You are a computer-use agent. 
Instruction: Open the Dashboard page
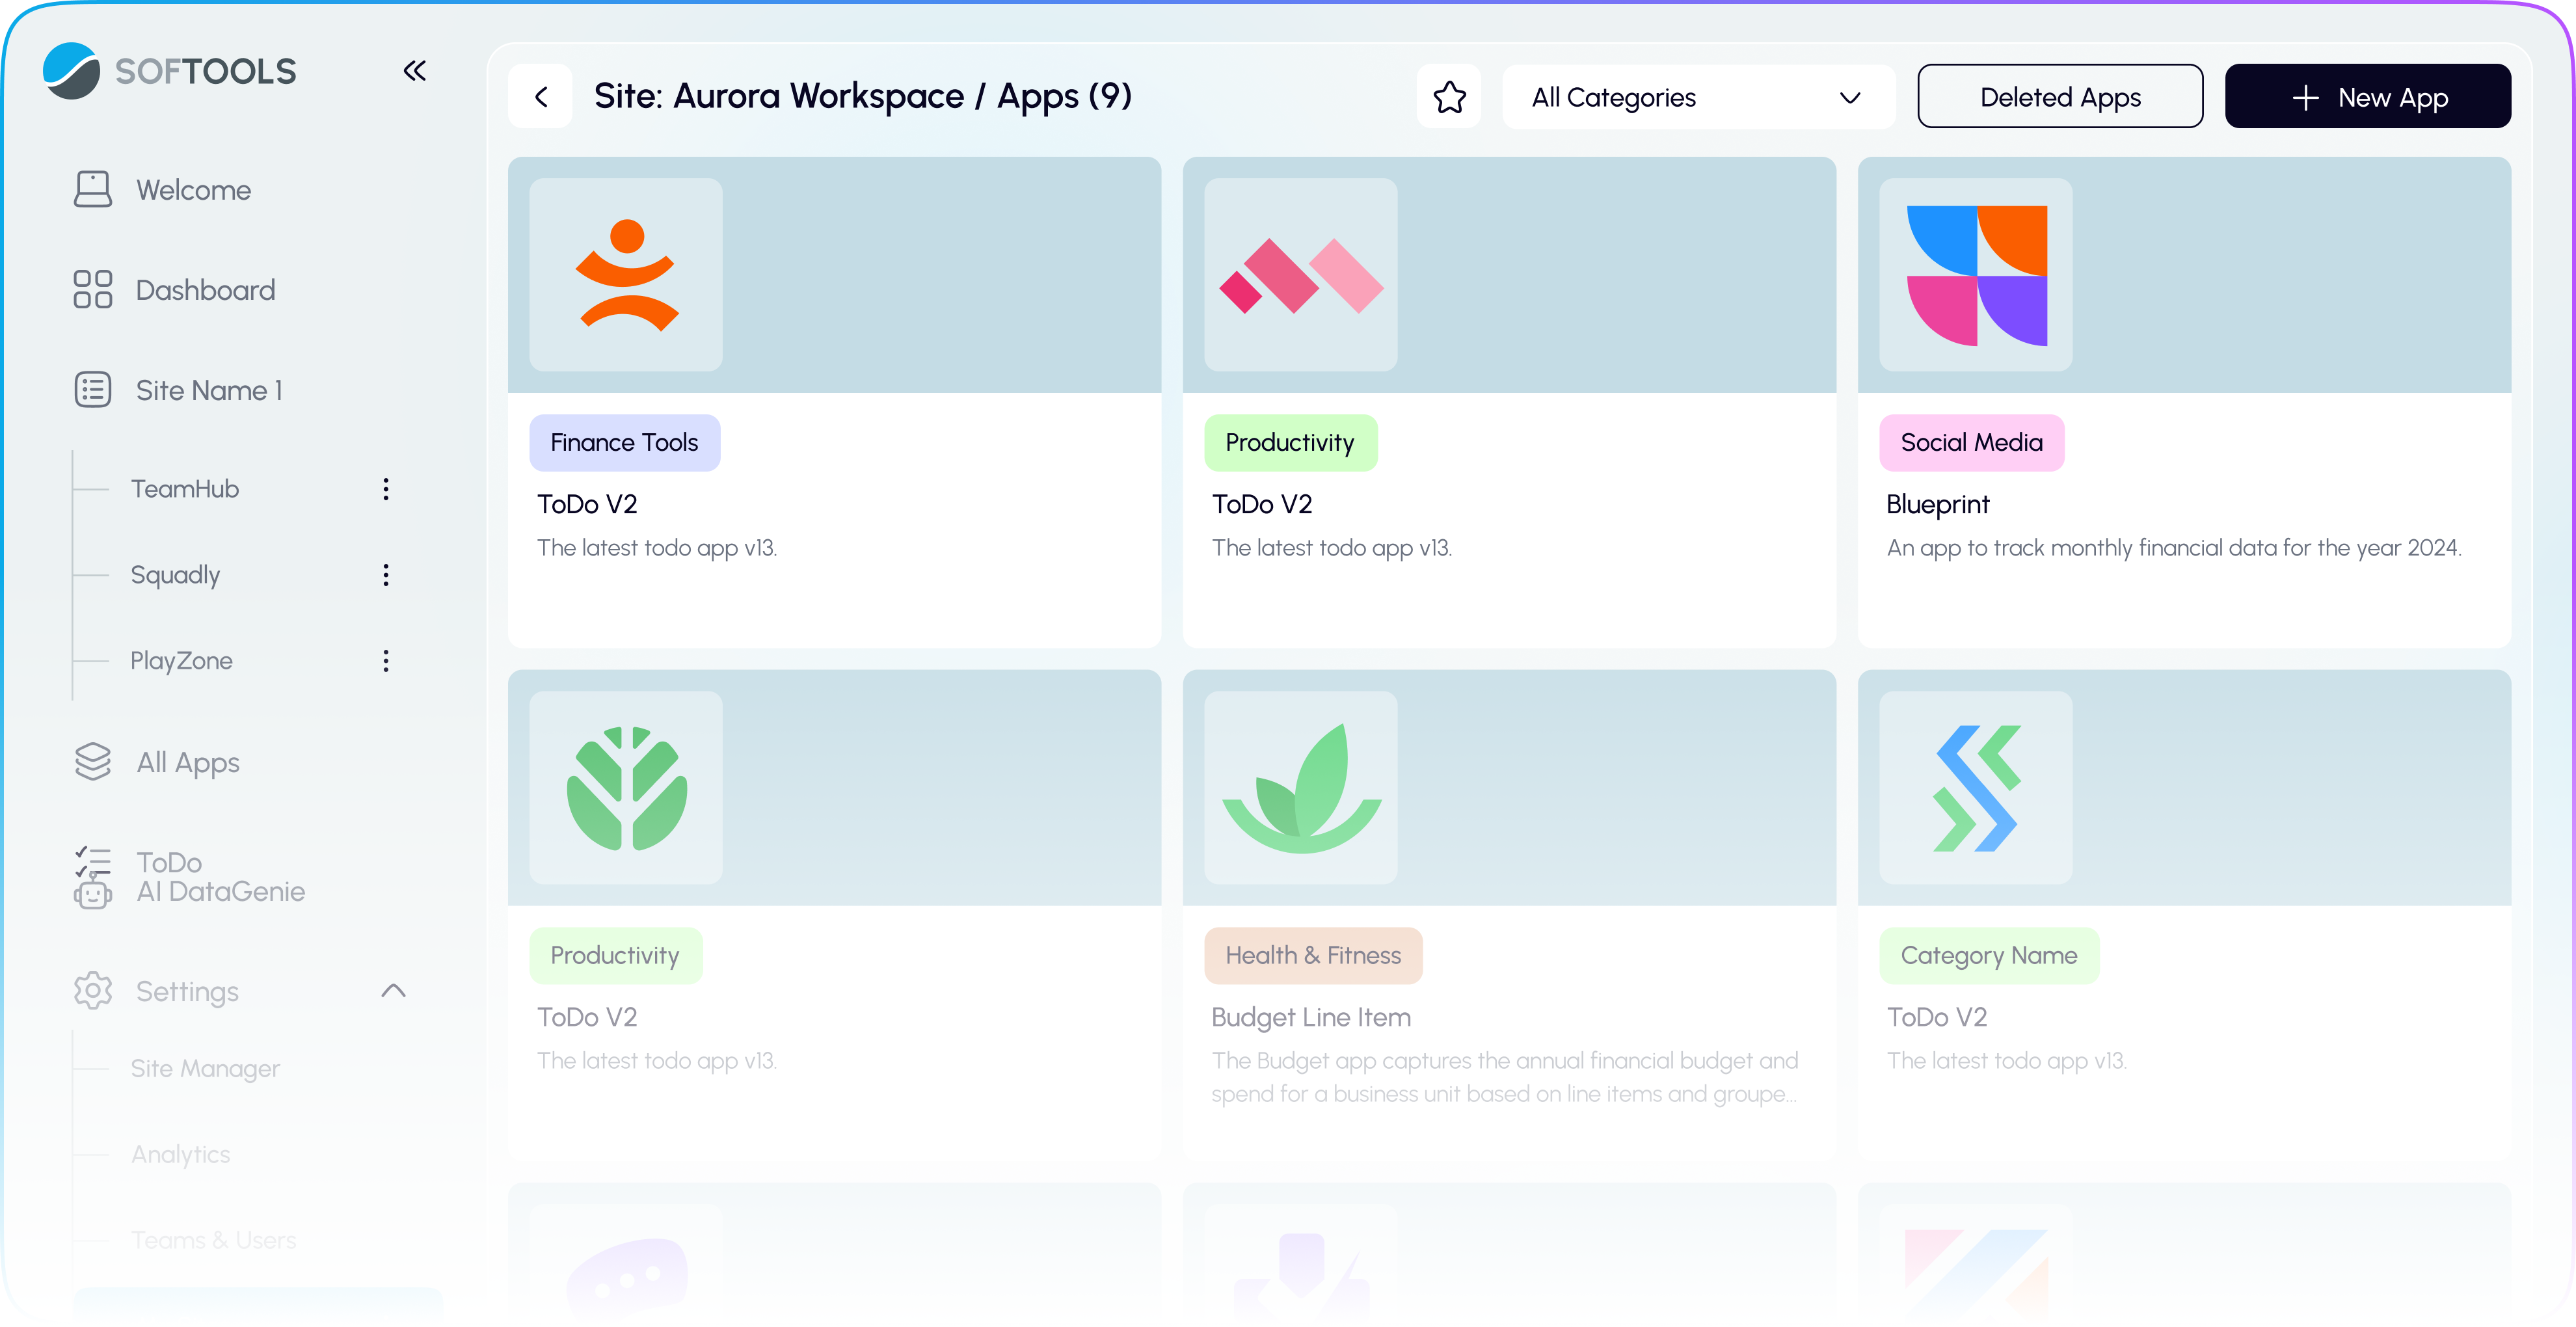pyautogui.click(x=205, y=290)
